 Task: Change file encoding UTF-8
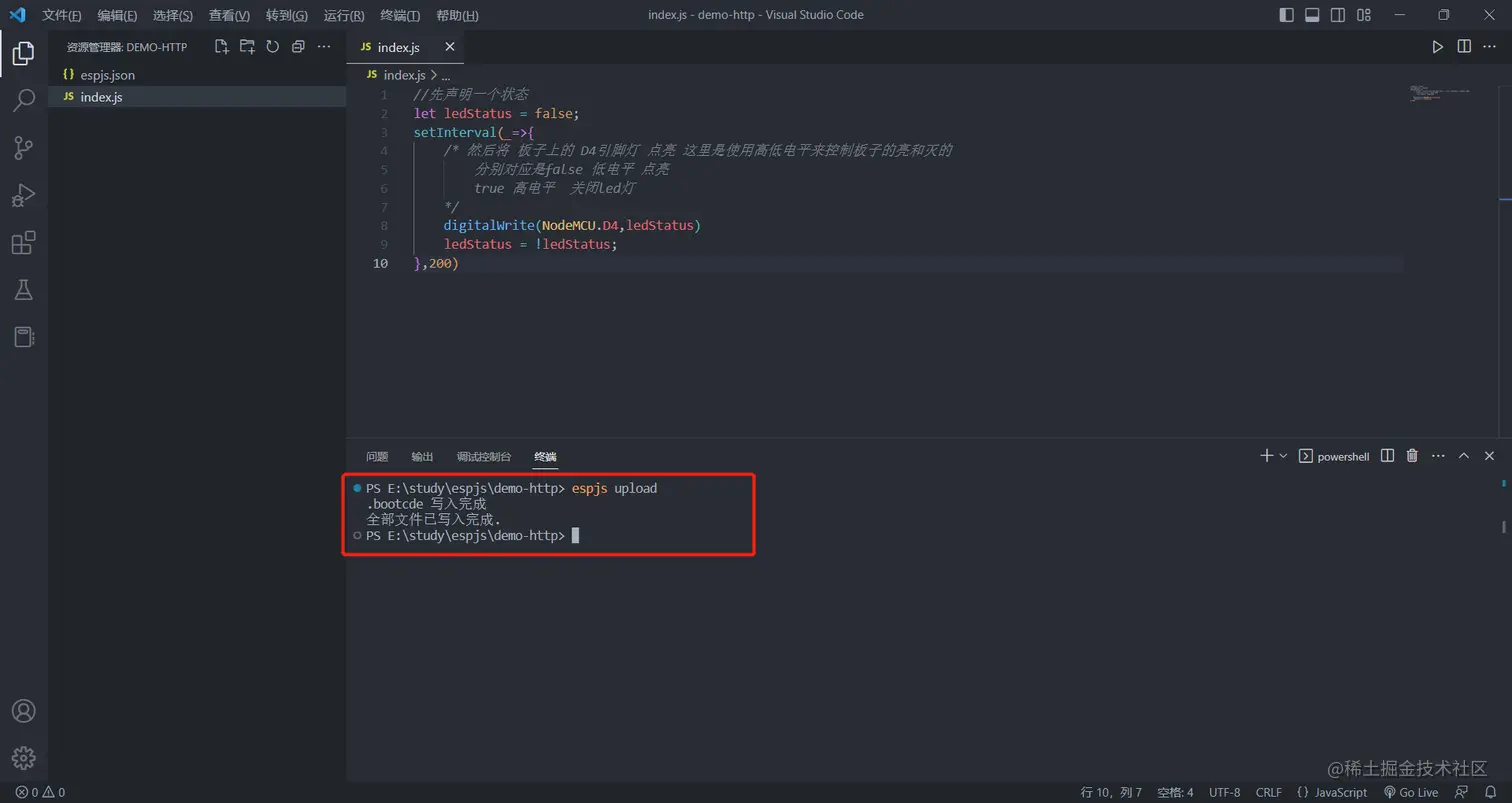[1224, 792]
